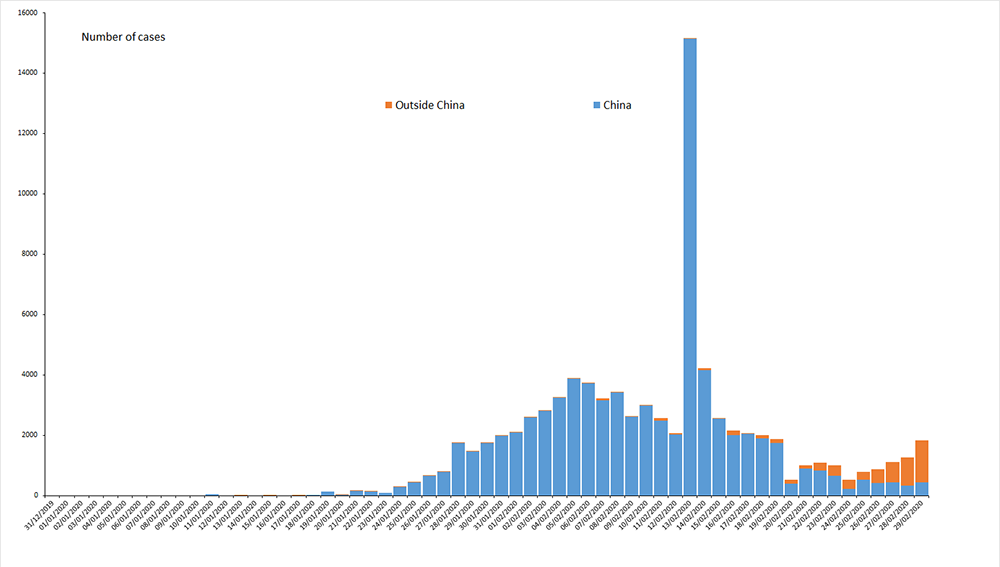This screenshot has height=567, width=1000.
Task: Click the 'Number of cases' chart title
Action: tap(123, 37)
